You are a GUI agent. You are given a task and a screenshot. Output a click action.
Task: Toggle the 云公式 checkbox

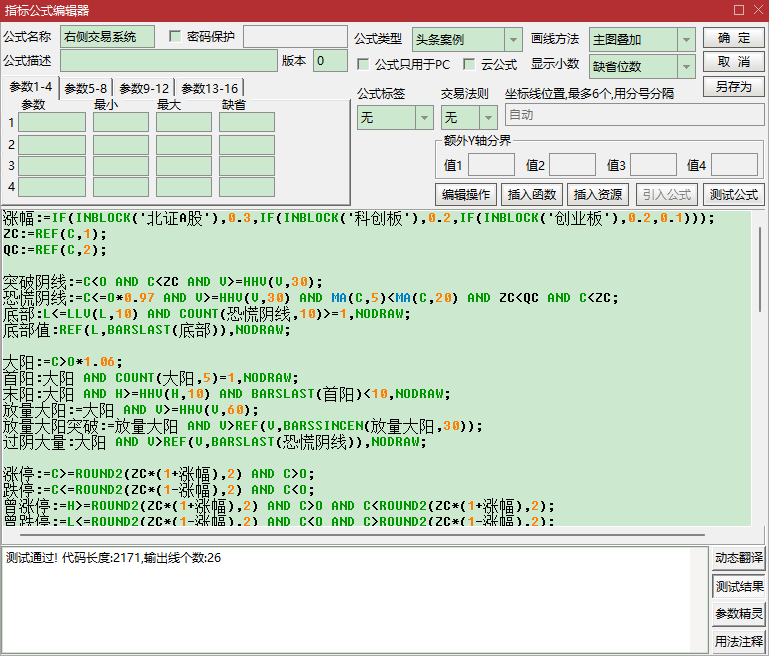[x=469, y=64]
